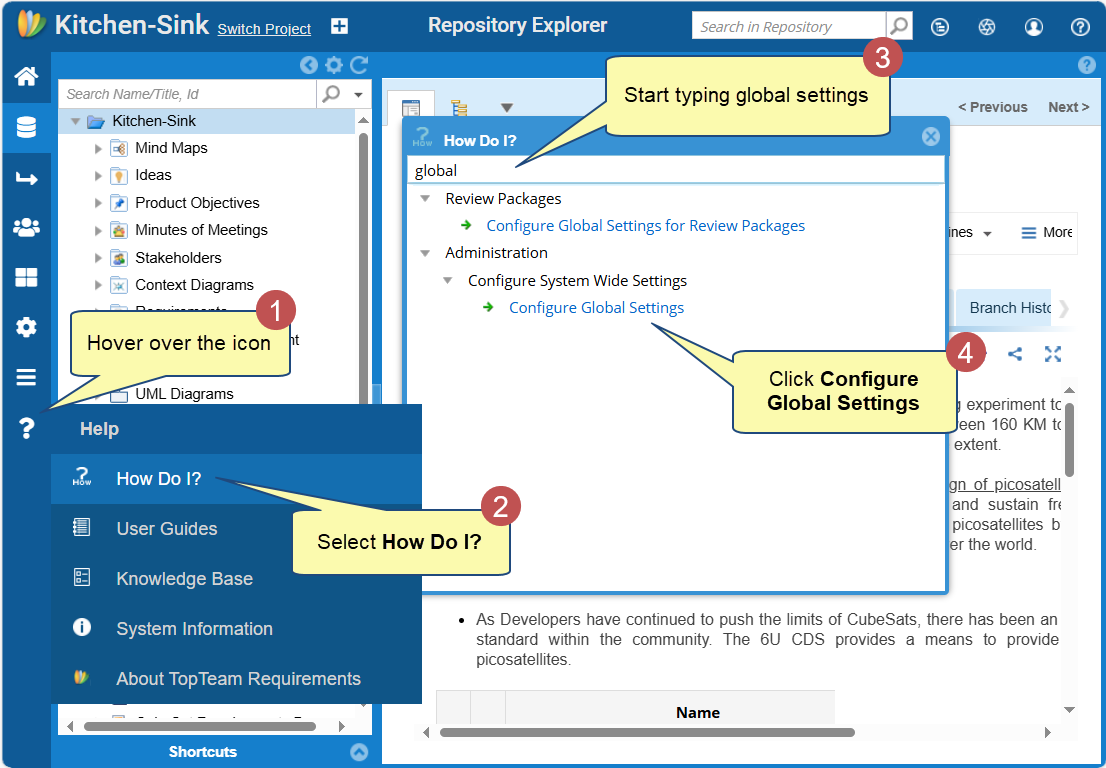Click the user profile icon in header
The height and width of the screenshot is (768, 1106).
1033,27
